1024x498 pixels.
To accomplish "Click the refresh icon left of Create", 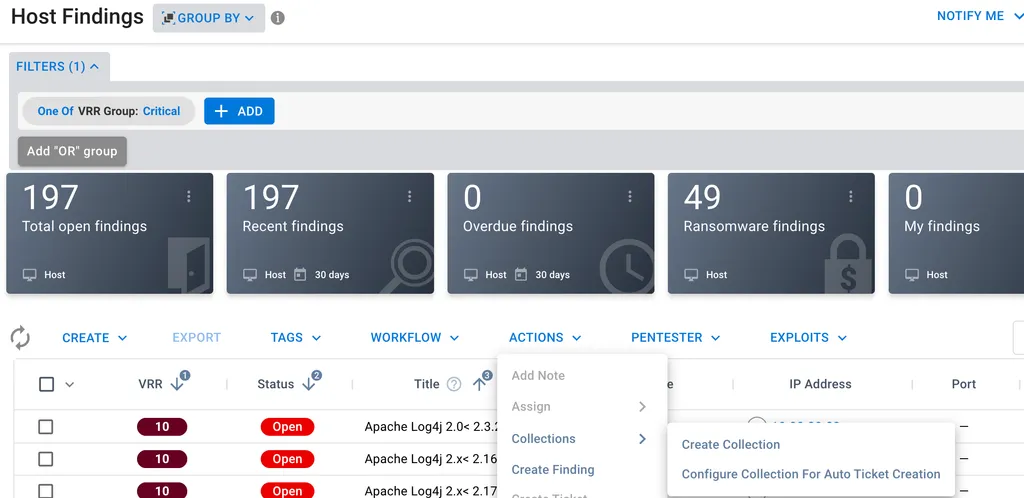I will click(x=20, y=337).
